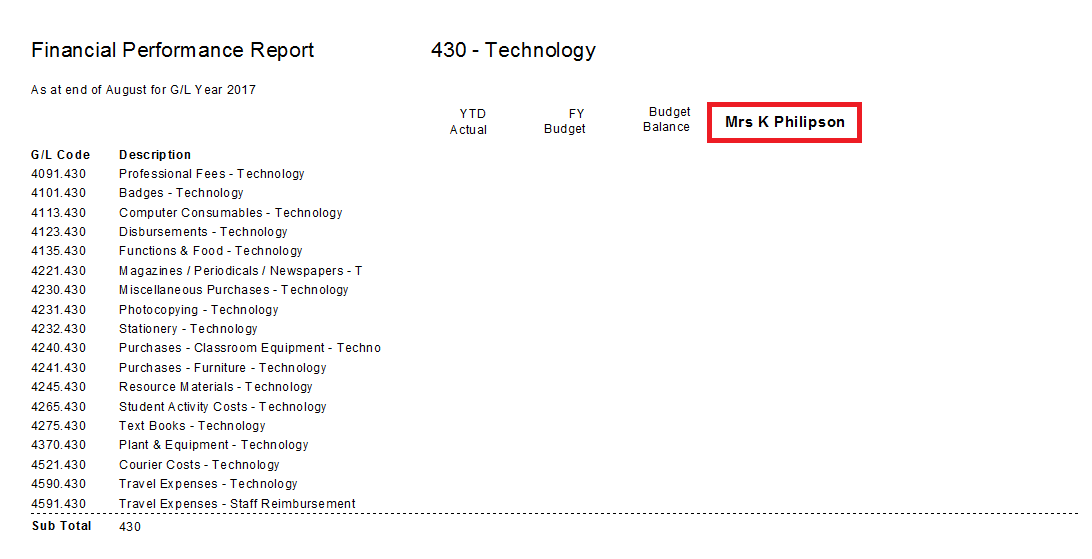
Task: Select code 4241.430
Action: click(x=58, y=368)
